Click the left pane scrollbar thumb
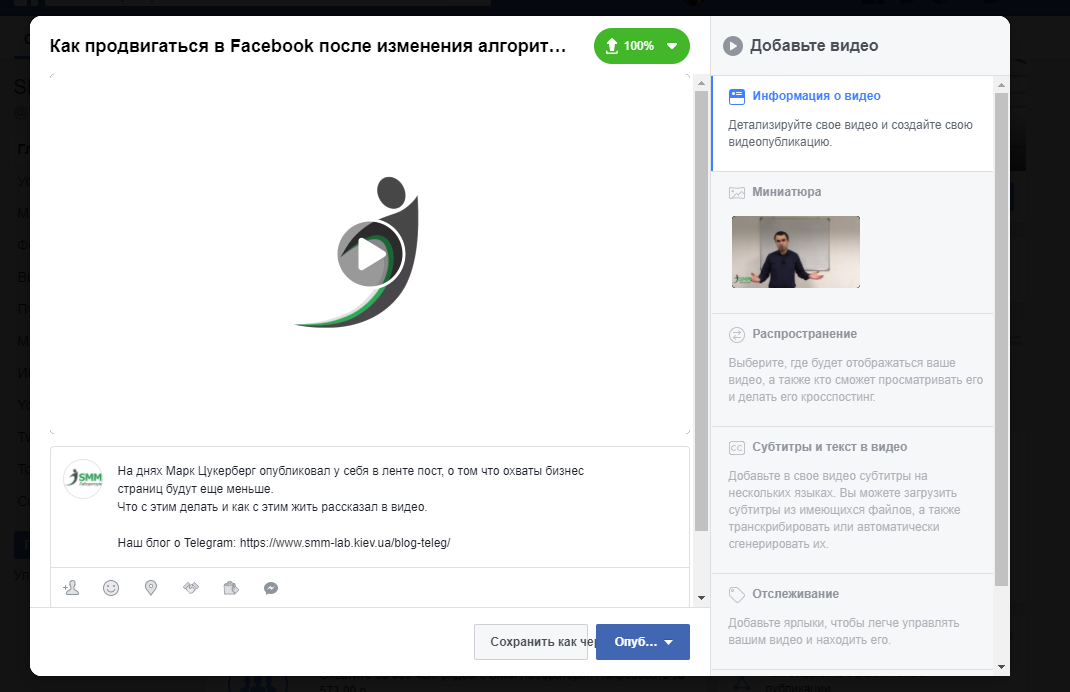This screenshot has width=1070, height=692. coord(701,311)
